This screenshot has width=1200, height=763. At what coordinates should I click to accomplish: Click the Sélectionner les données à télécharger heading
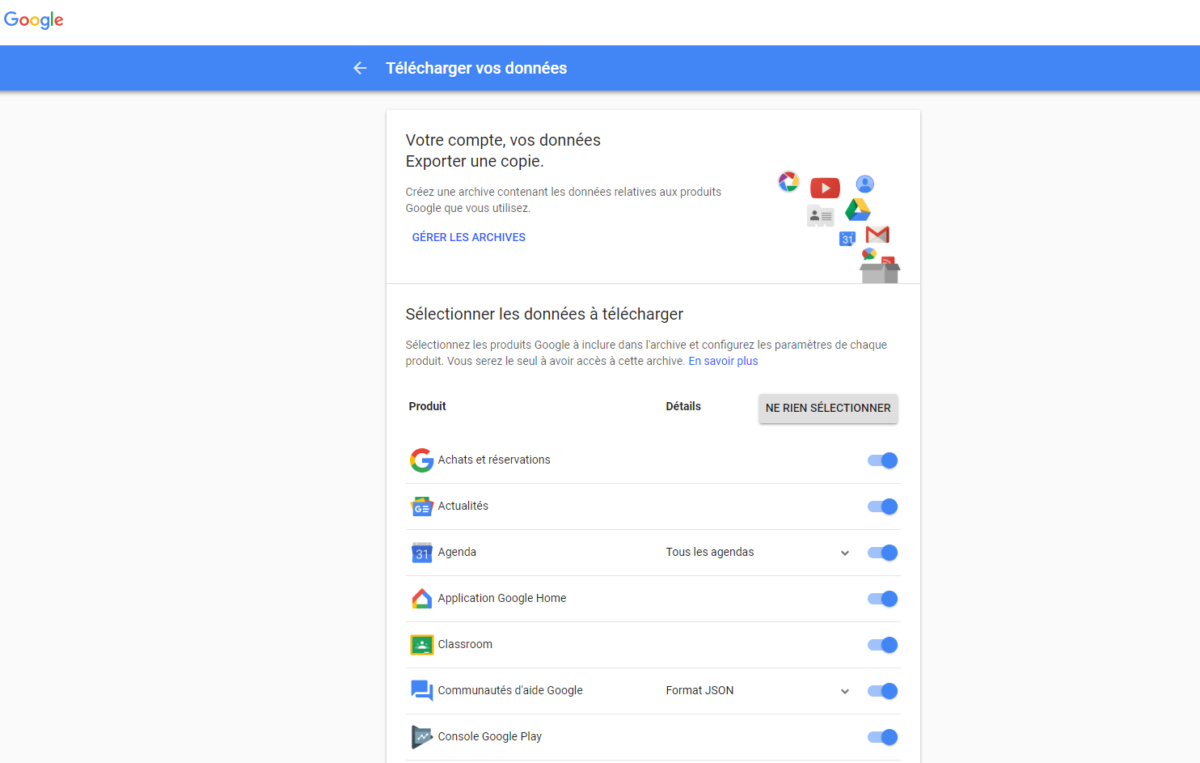544,314
